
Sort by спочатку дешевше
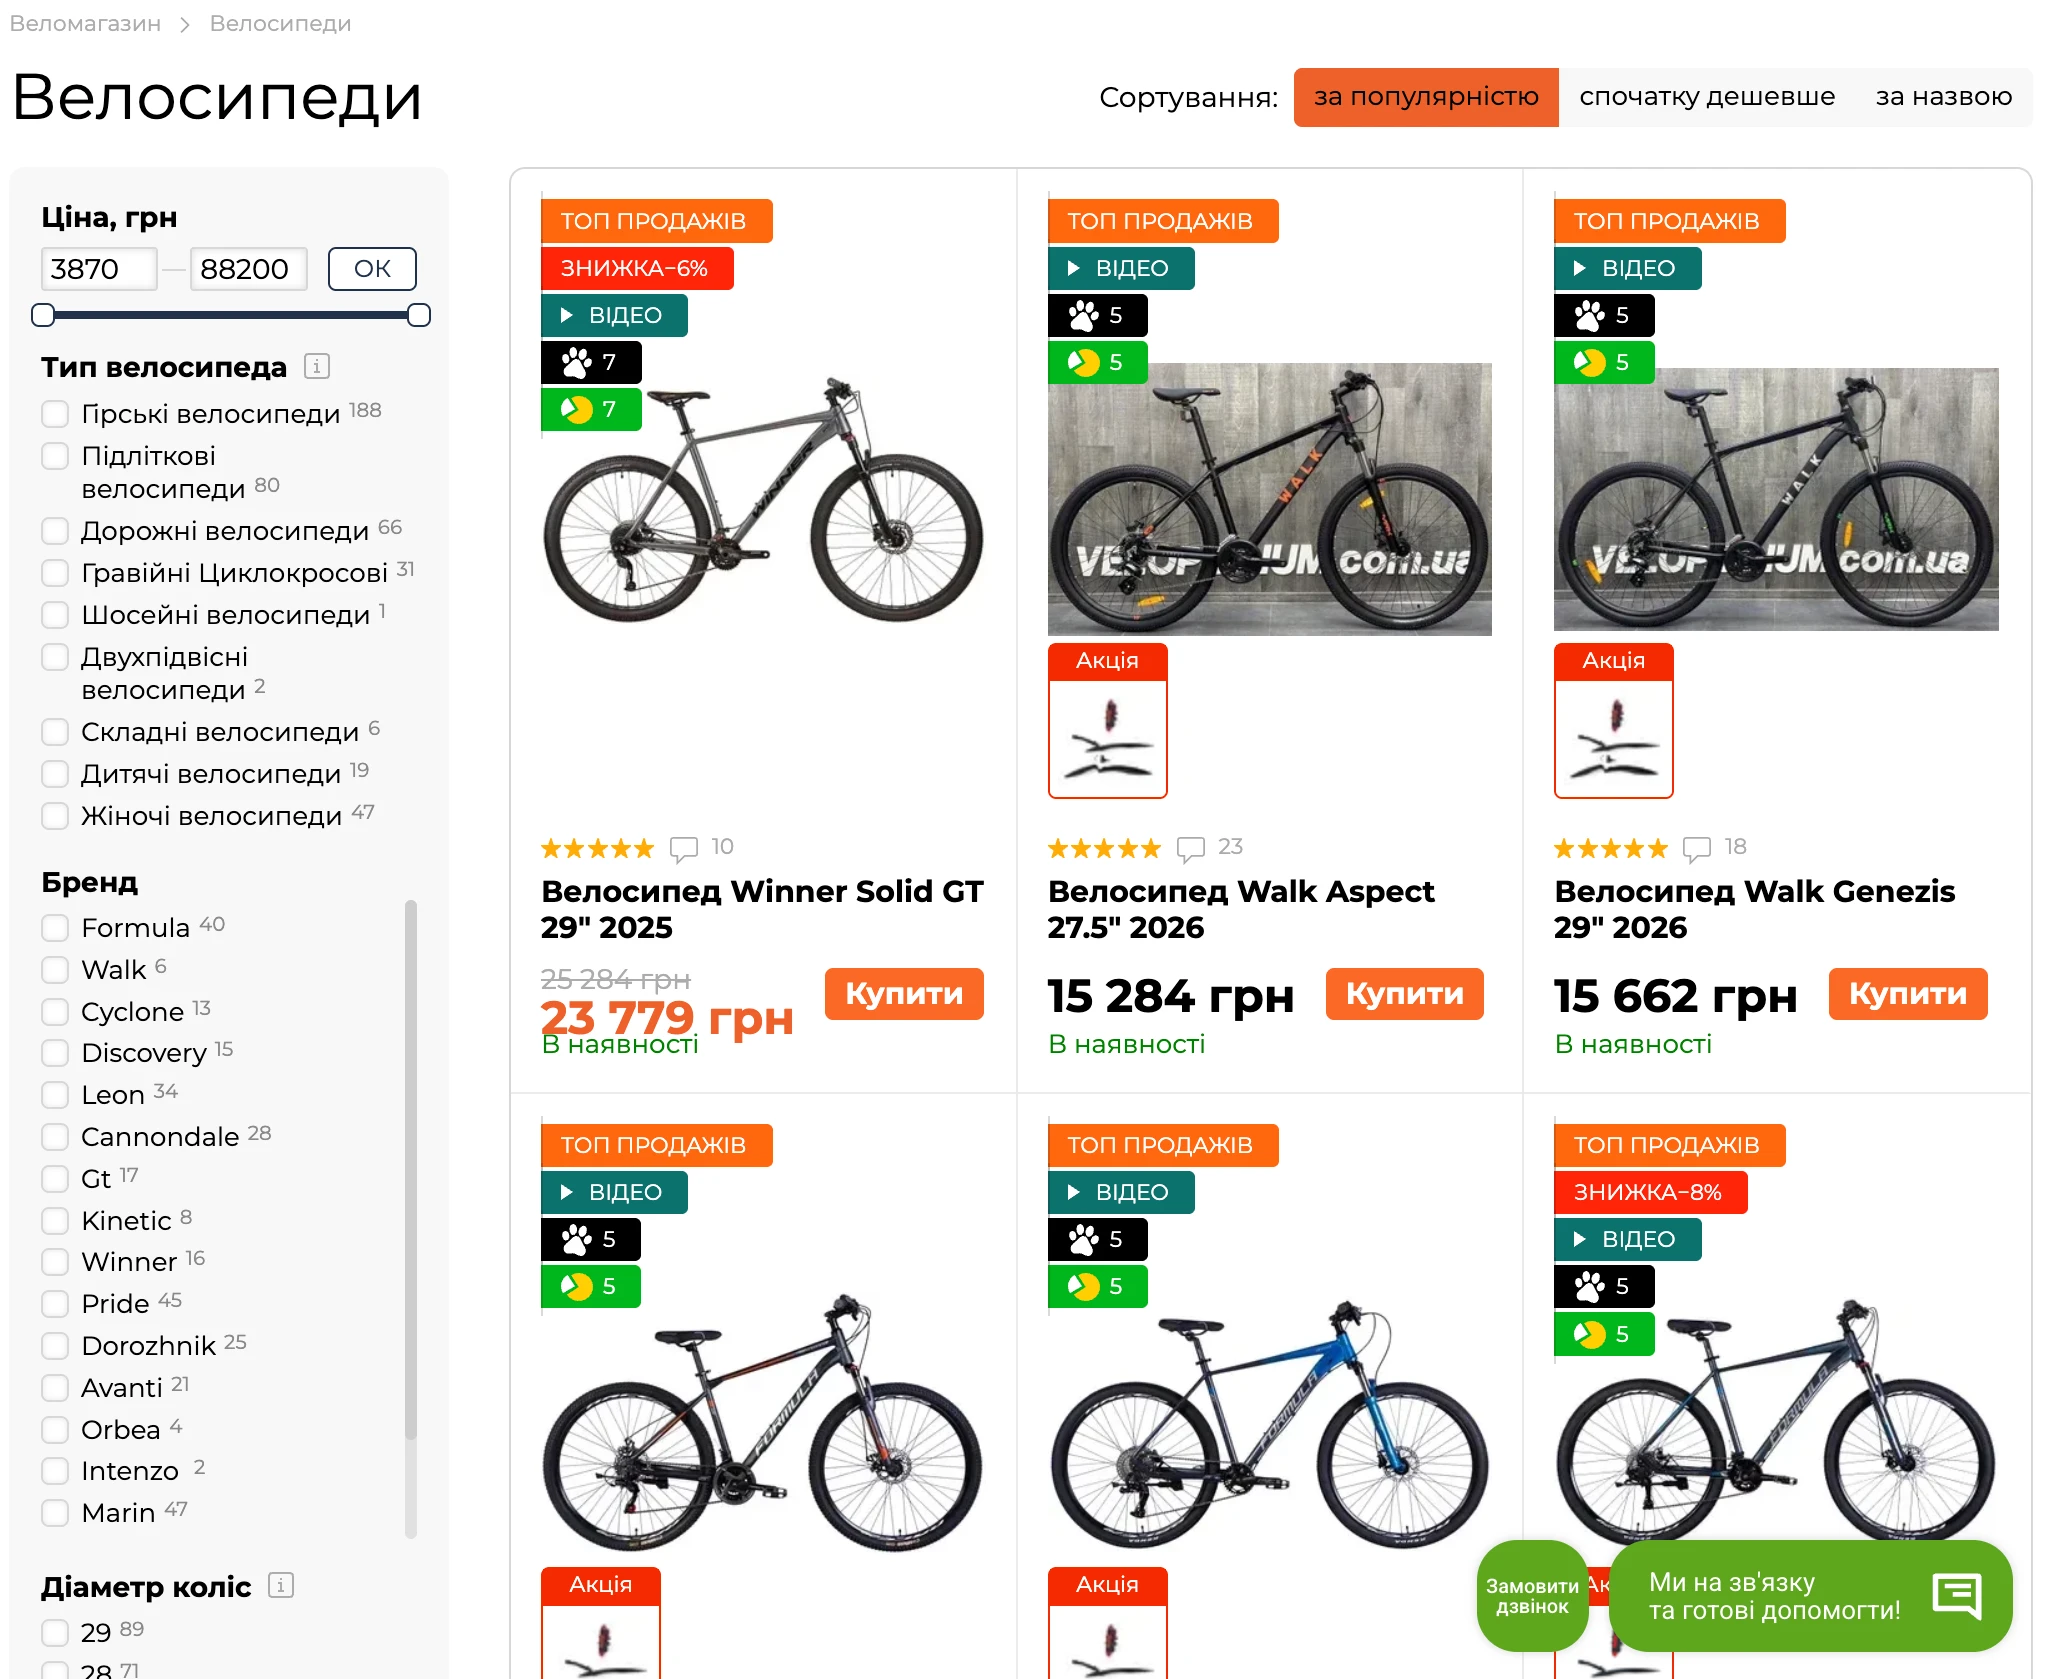point(1706,97)
